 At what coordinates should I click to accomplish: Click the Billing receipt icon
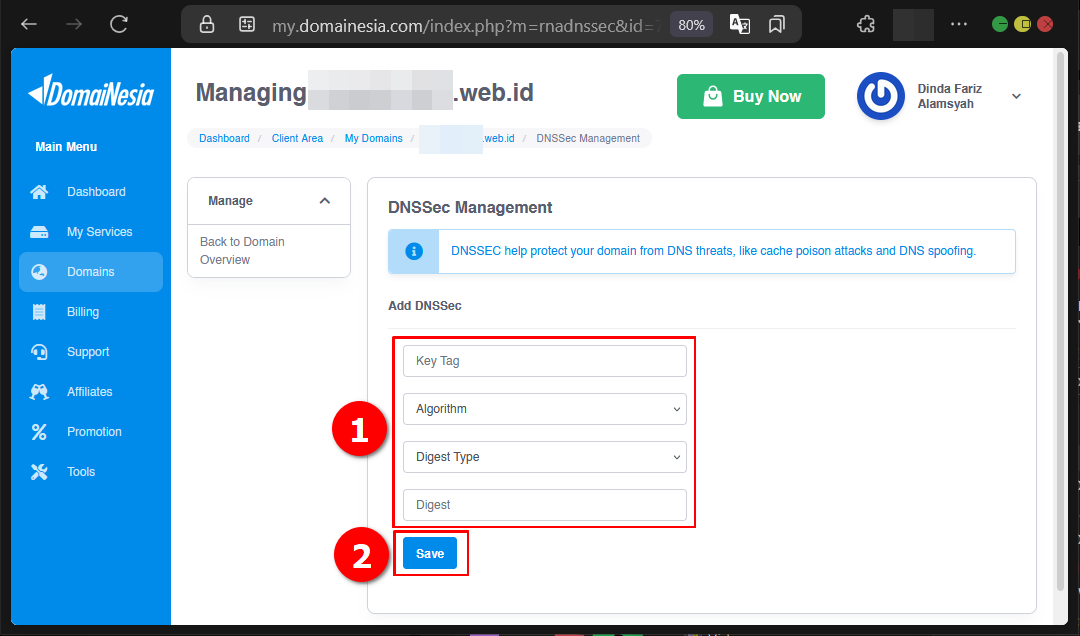[39, 311]
